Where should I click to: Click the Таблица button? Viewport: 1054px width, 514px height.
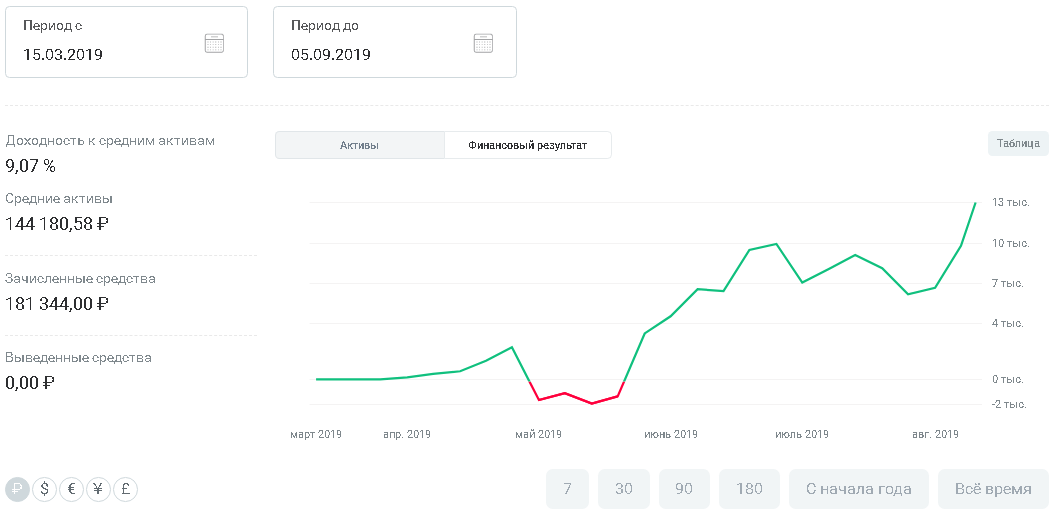(x=1018, y=143)
